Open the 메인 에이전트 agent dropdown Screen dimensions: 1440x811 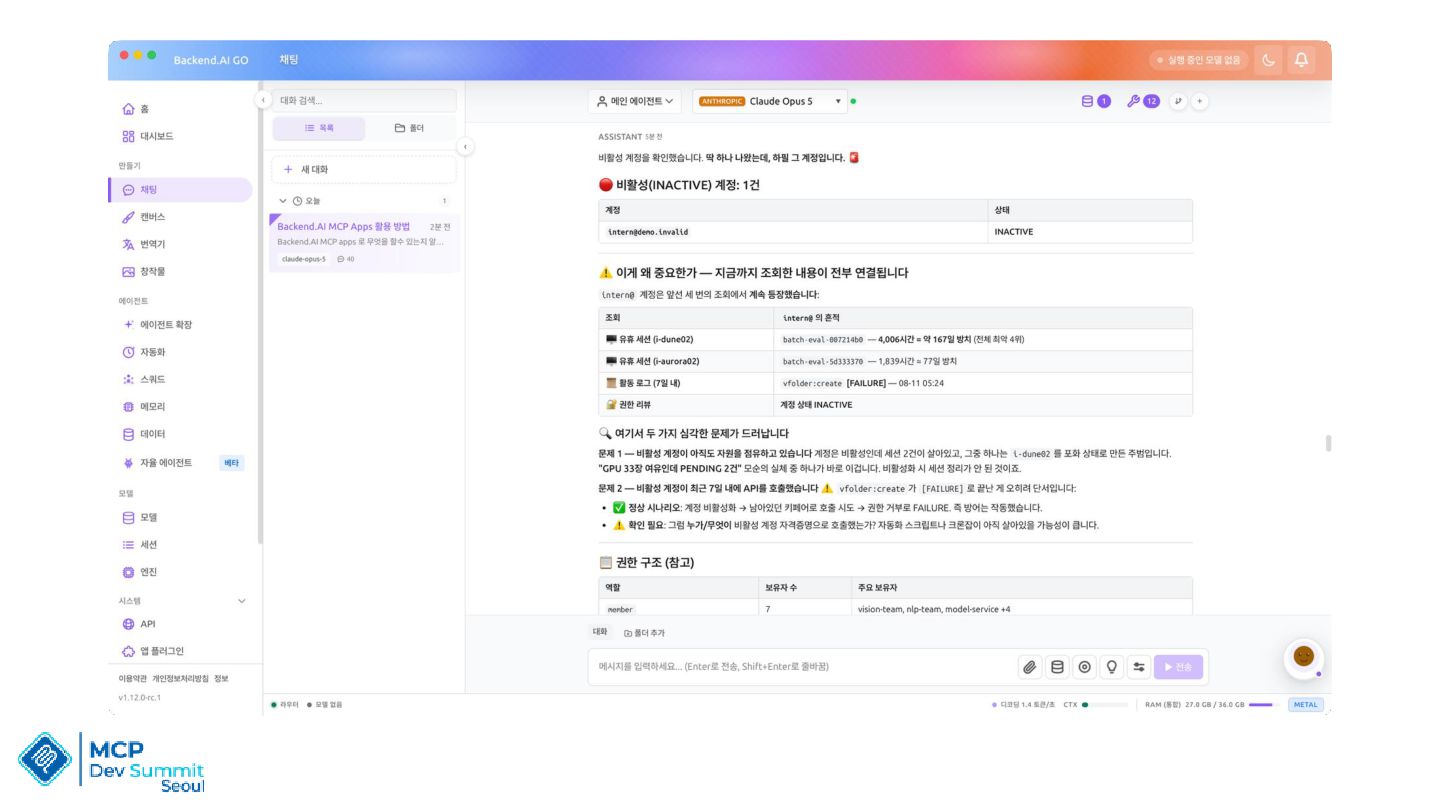pos(635,101)
